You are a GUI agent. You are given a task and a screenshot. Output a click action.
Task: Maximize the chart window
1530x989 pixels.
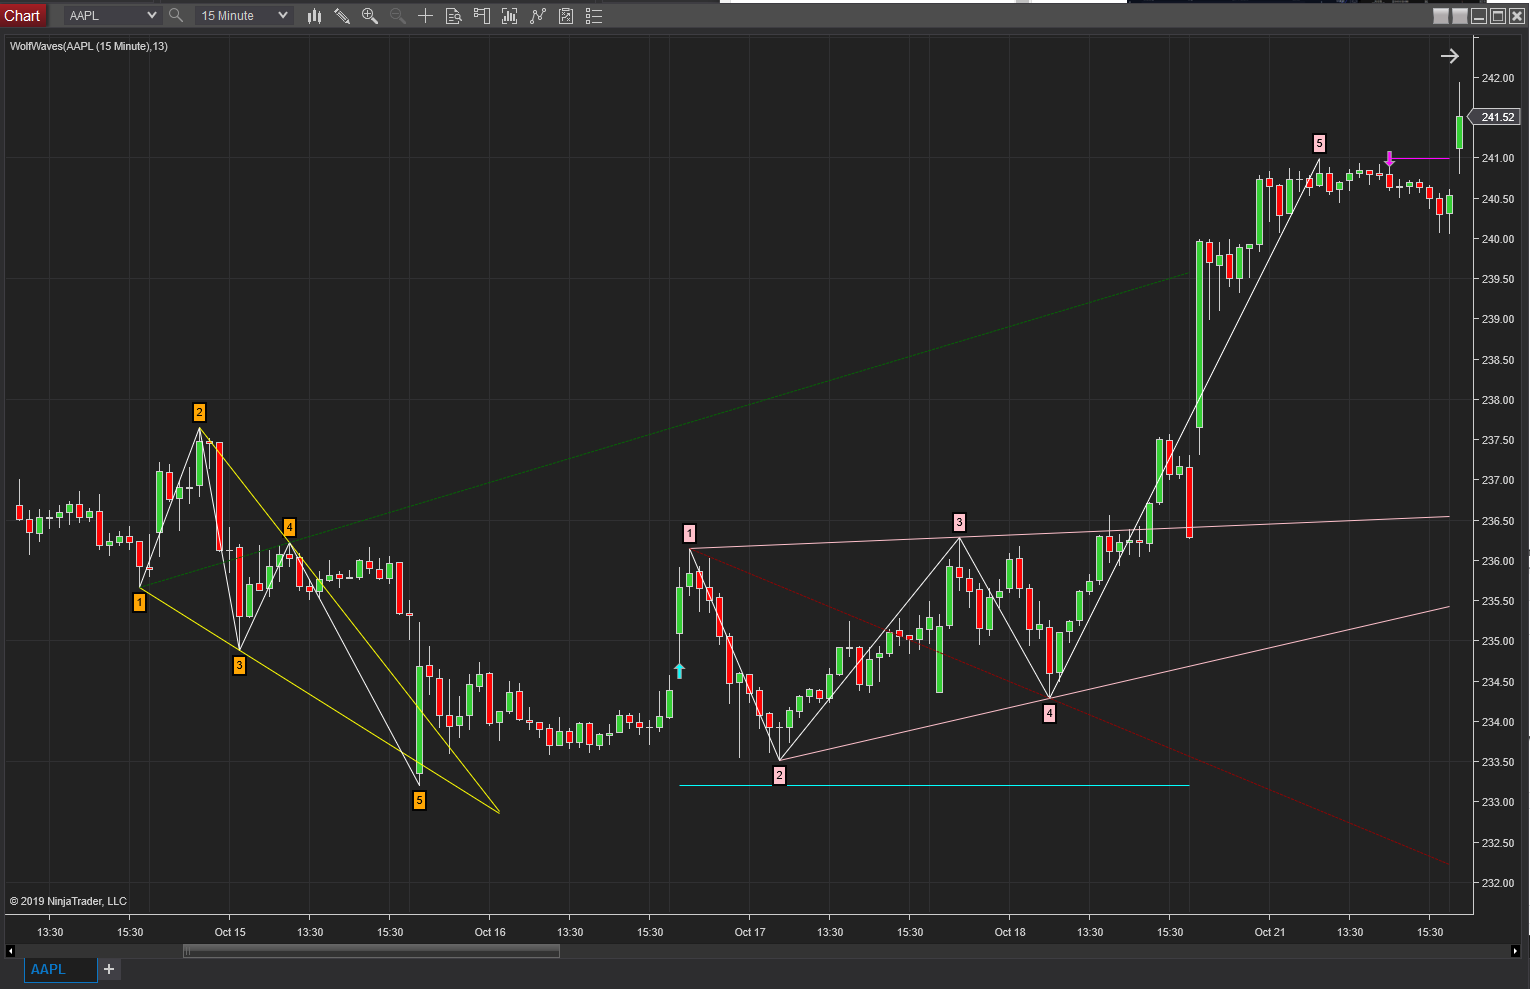[x=1498, y=15]
